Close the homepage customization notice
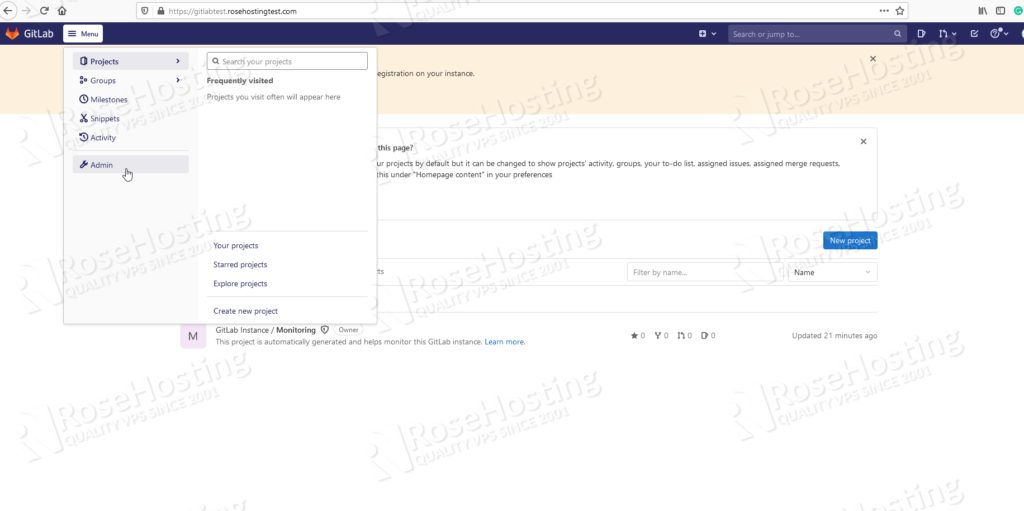 pos(863,141)
